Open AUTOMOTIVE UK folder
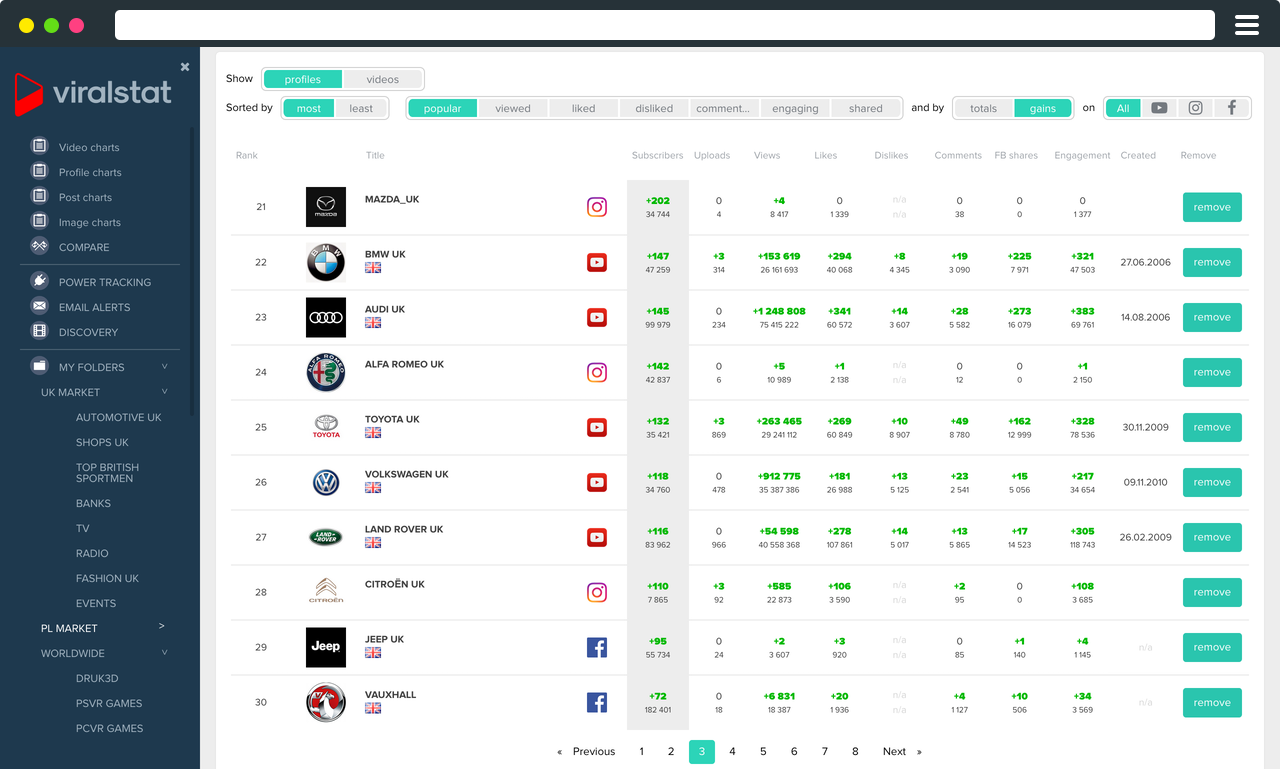Screen dimensions: 1280x769 (x=118, y=417)
